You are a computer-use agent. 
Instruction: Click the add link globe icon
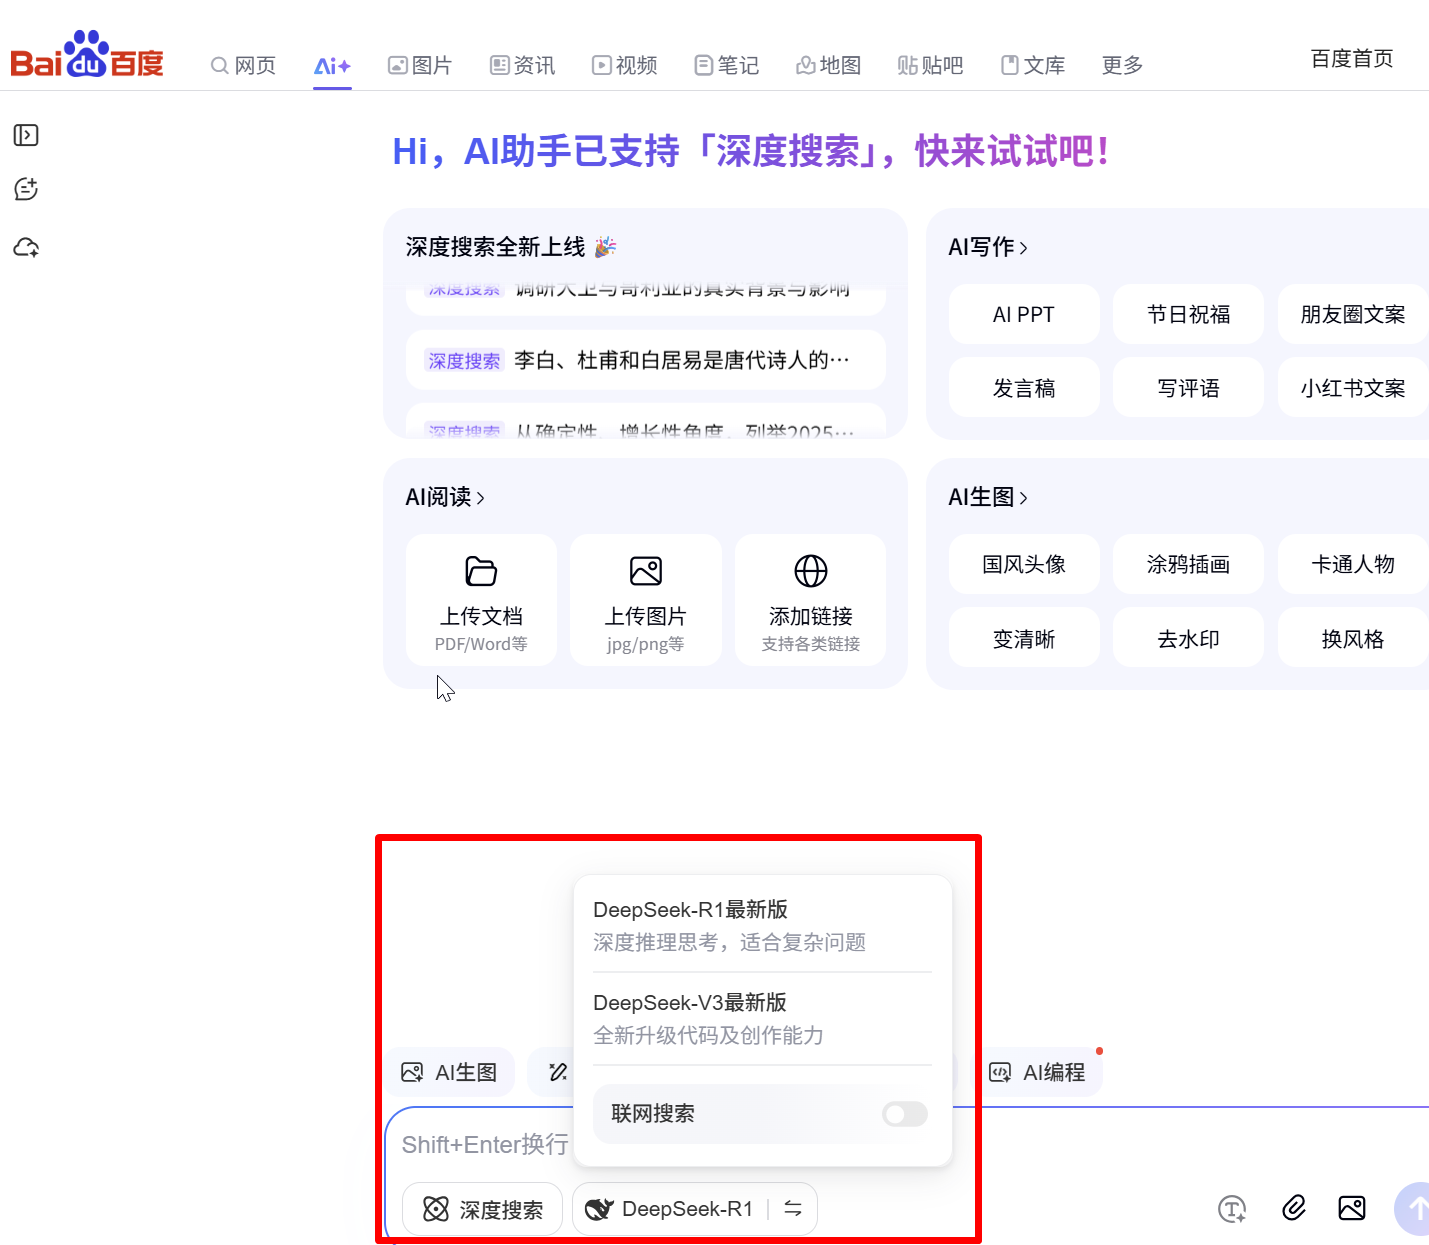[x=811, y=571]
